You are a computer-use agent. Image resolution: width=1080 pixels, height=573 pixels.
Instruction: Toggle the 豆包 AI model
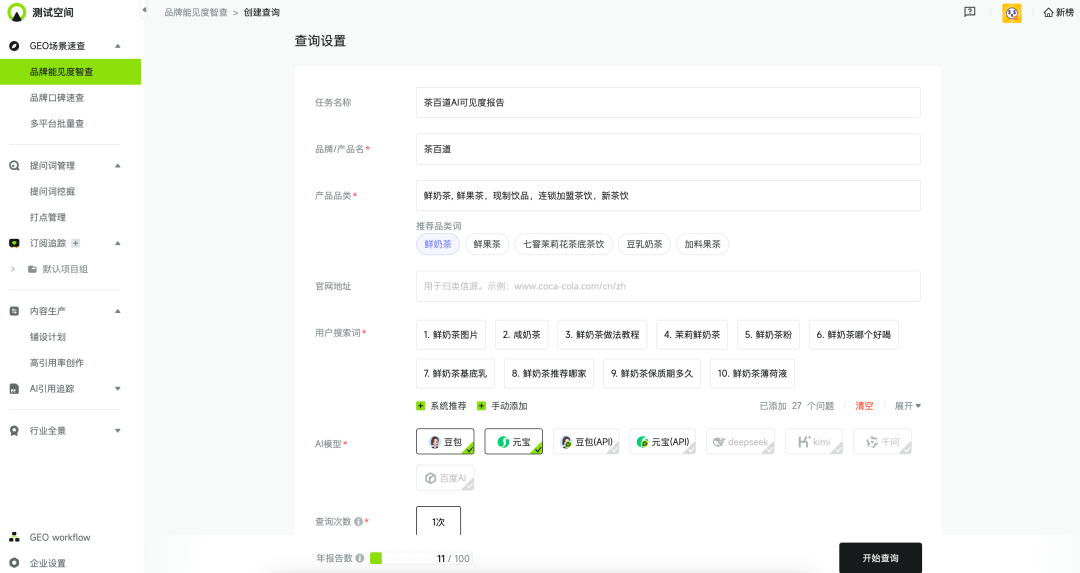445,441
